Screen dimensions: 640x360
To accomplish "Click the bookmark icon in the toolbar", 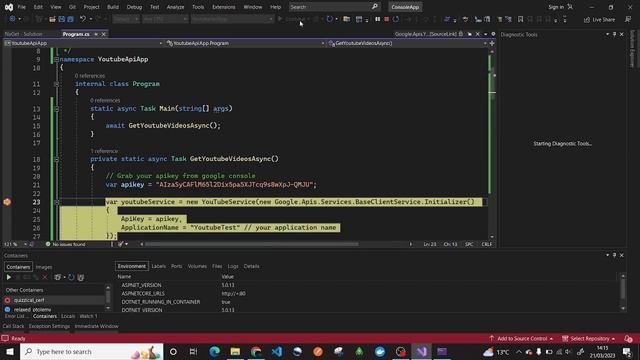I will (520, 19).
